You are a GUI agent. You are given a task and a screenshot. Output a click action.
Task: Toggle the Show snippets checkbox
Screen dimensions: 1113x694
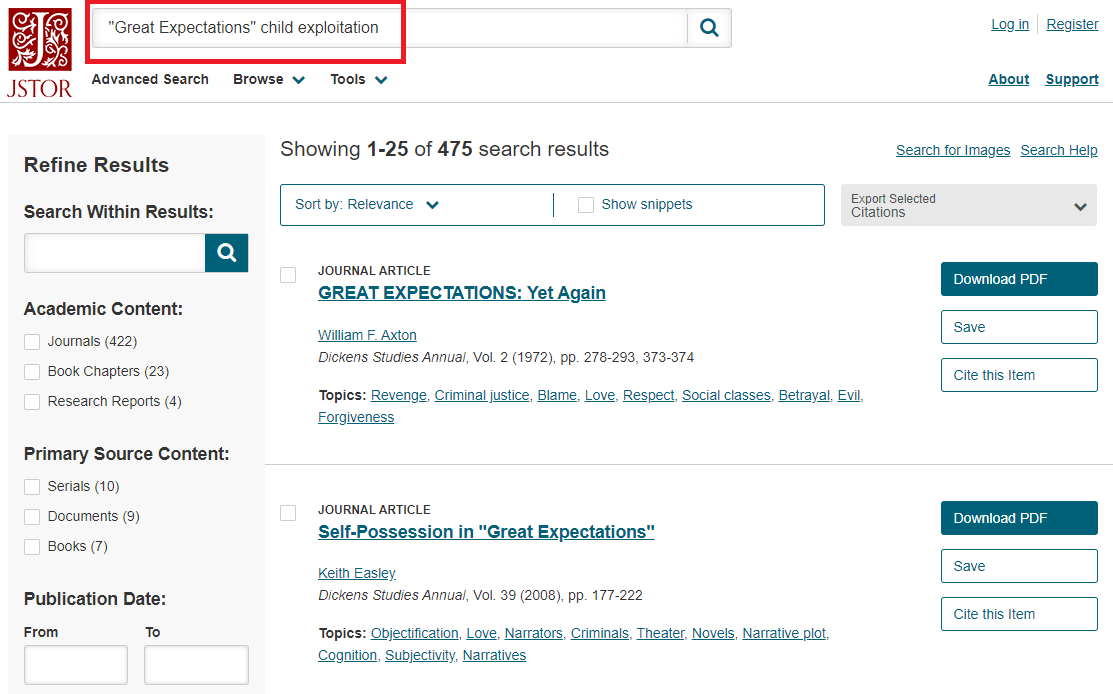click(x=586, y=205)
